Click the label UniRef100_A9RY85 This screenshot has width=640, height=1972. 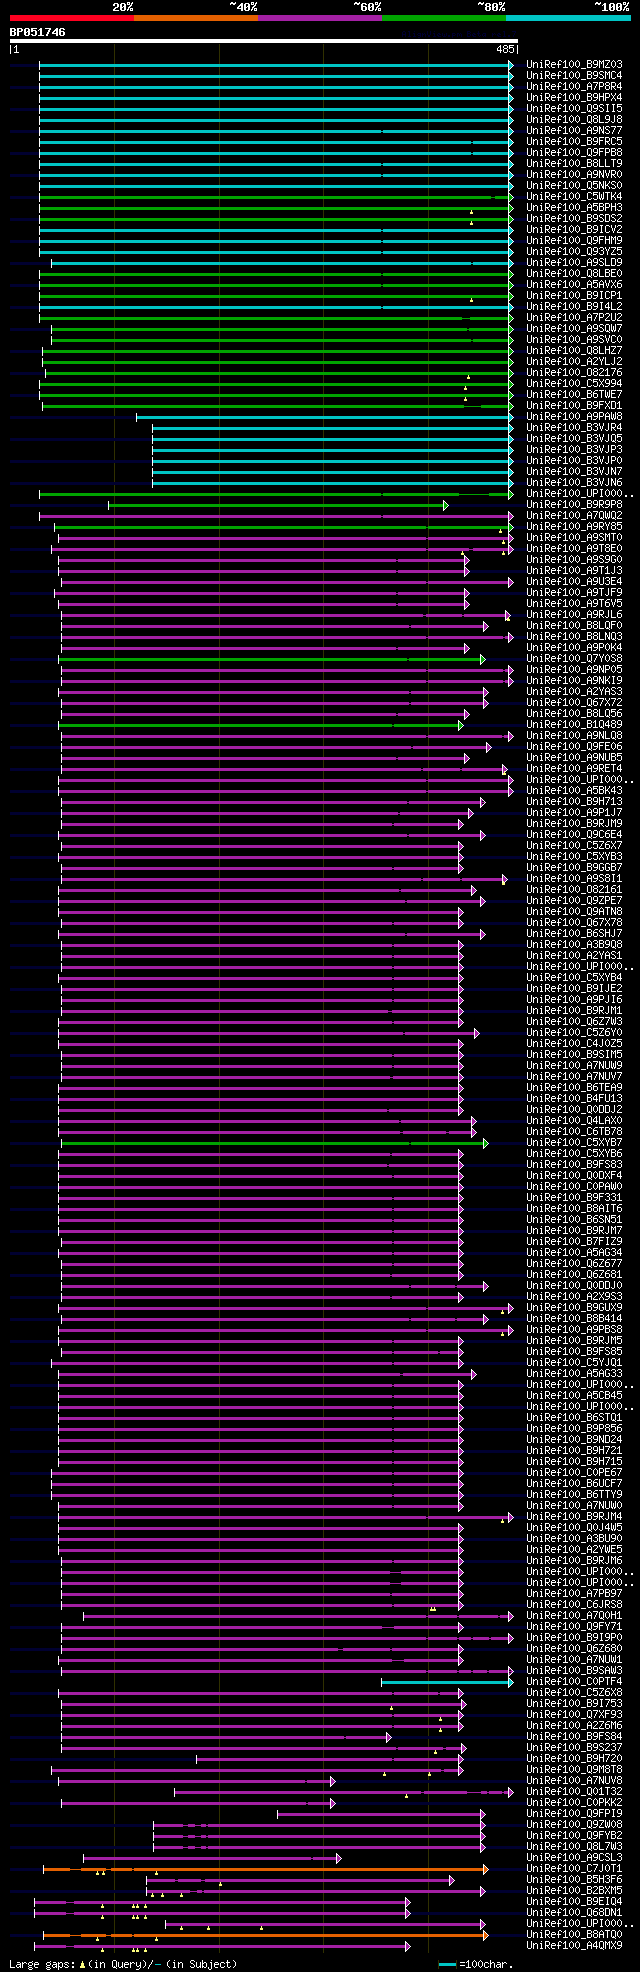(x=574, y=527)
